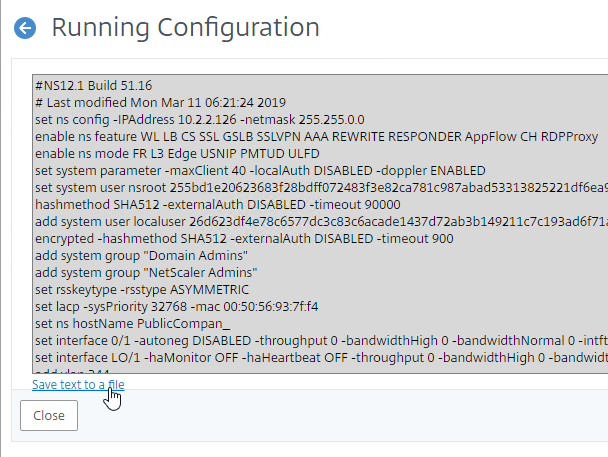Click the enable ns mode FR L3 line
The width and height of the screenshot is (608, 457).
click(x=177, y=153)
